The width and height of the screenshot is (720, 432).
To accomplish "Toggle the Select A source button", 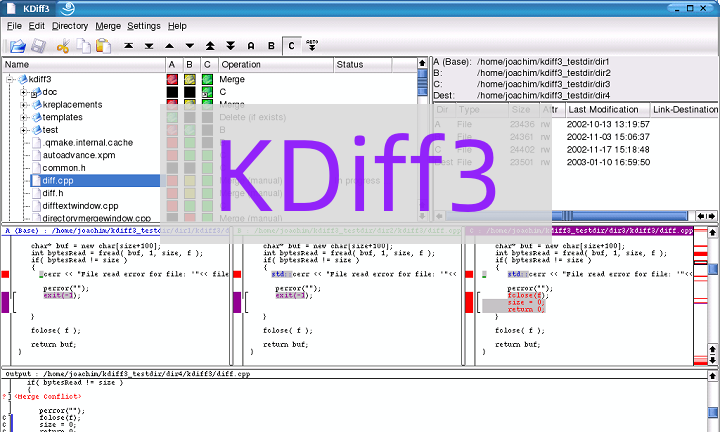I will [251, 46].
